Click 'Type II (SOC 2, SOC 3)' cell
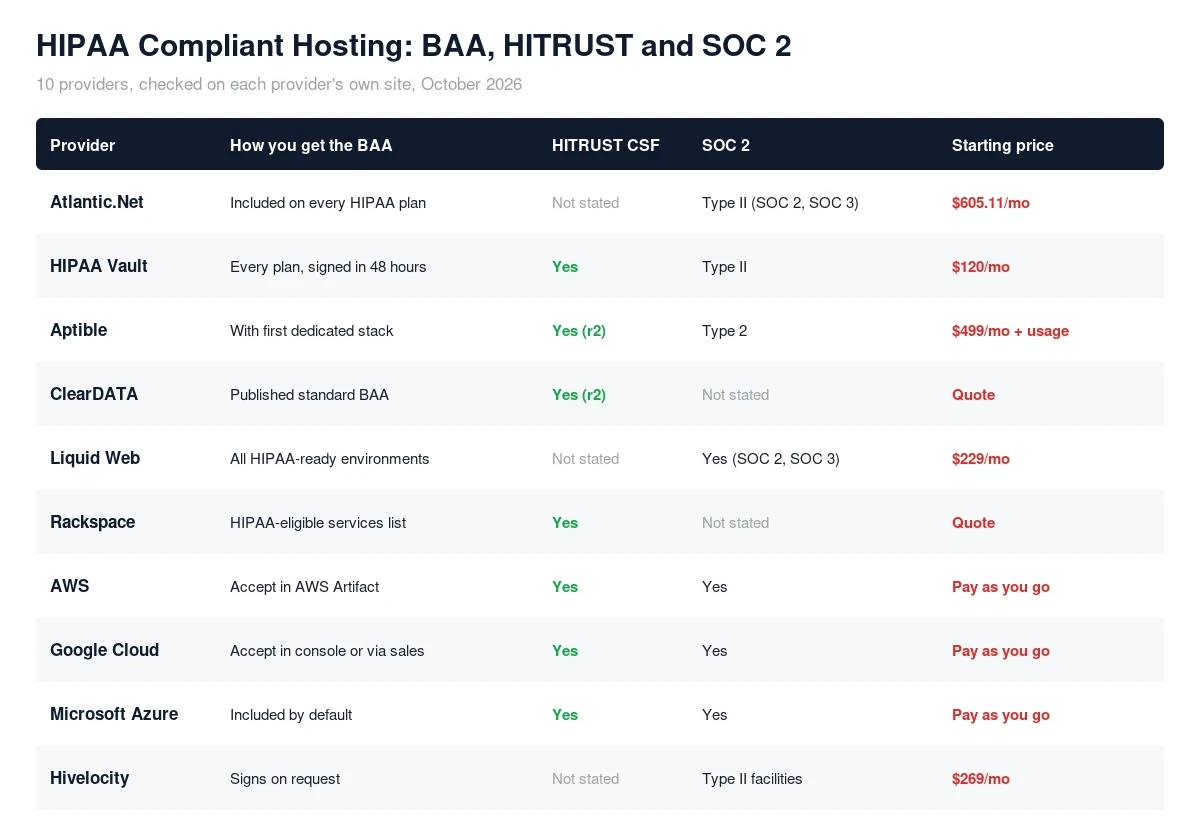The image size is (1200, 834). point(780,203)
